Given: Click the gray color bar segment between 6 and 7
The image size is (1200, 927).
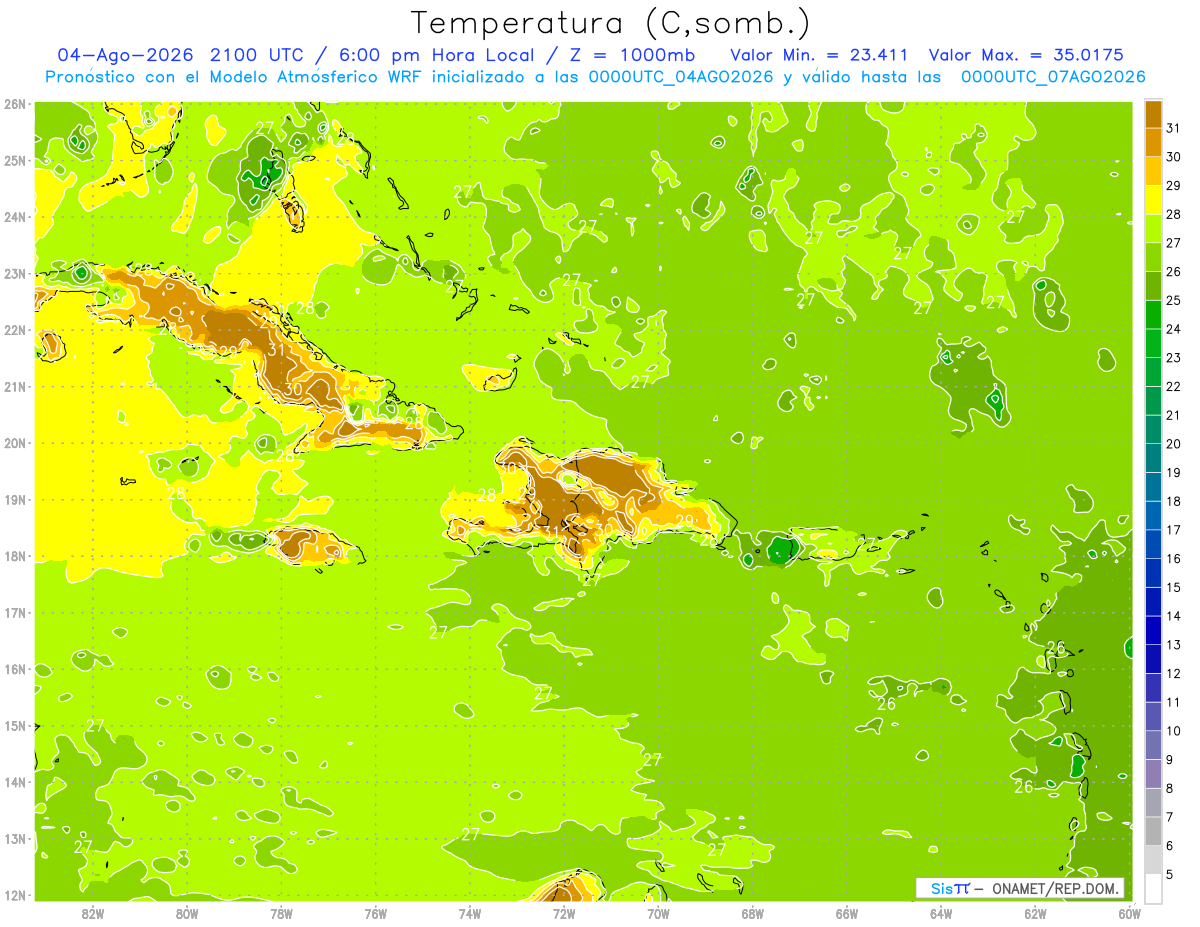Looking at the screenshot, I should 1153,831.
